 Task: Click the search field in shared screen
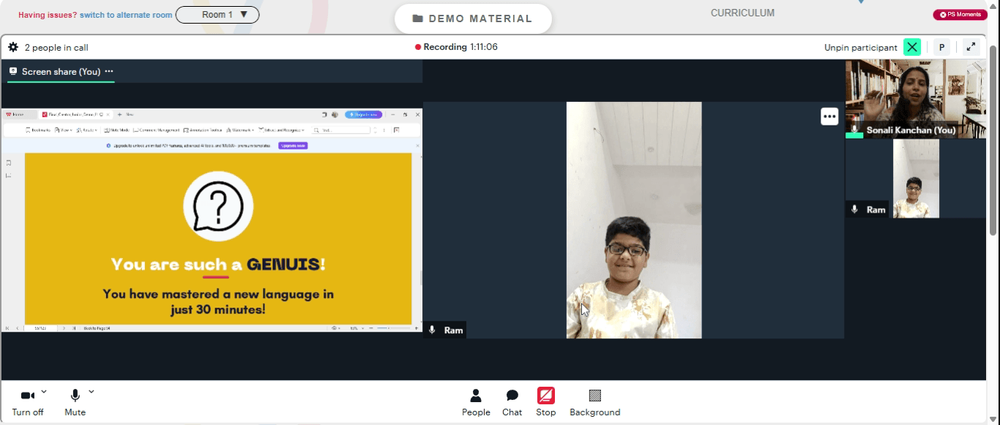tap(343, 130)
